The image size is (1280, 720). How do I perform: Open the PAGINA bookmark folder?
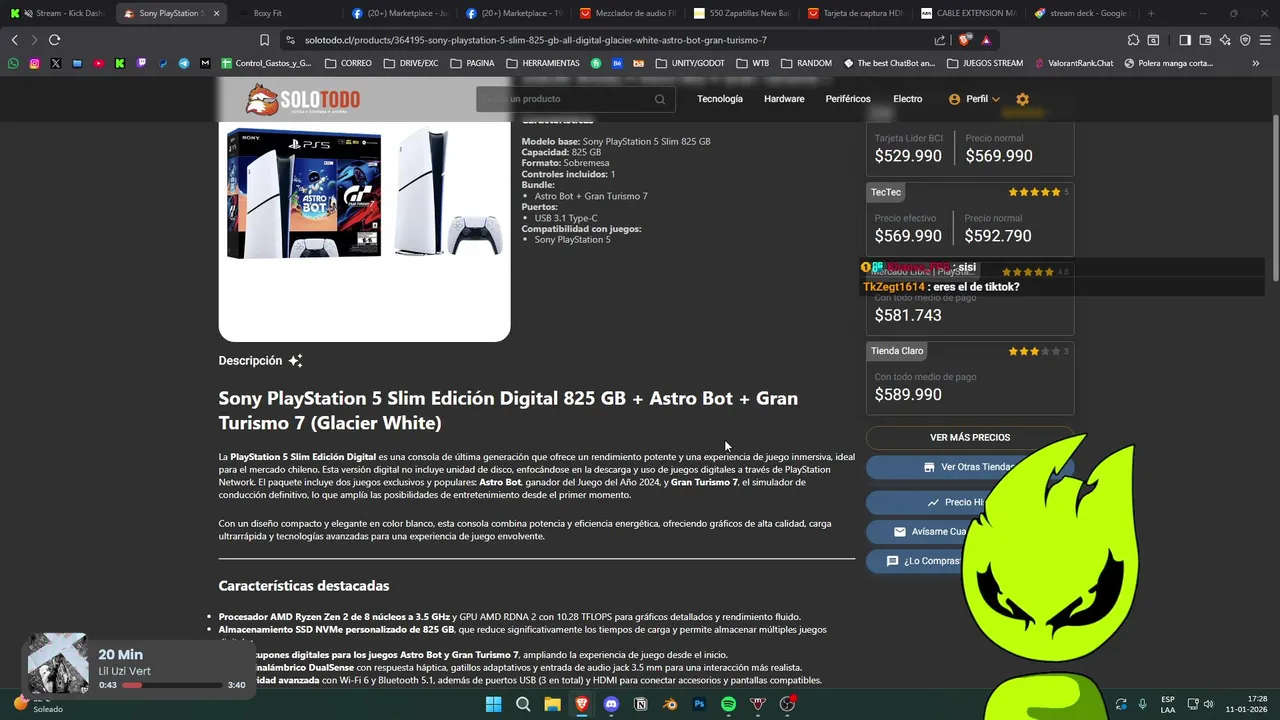(x=472, y=63)
